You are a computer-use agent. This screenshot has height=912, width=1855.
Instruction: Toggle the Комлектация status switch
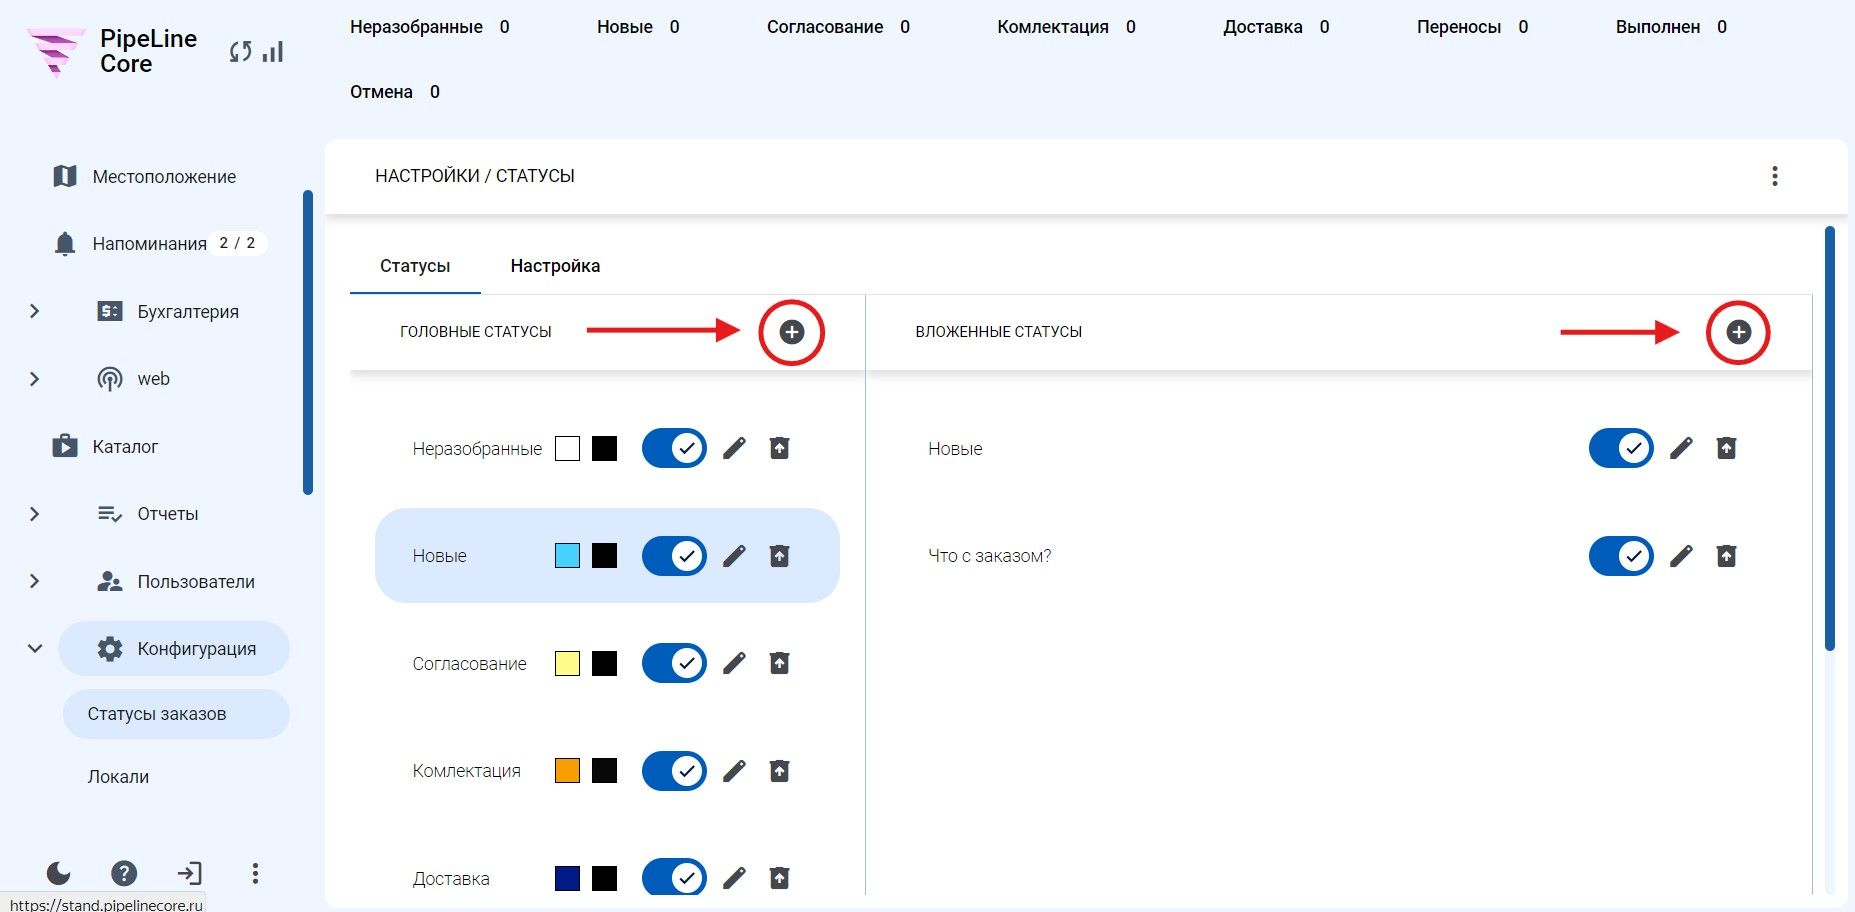click(x=674, y=771)
